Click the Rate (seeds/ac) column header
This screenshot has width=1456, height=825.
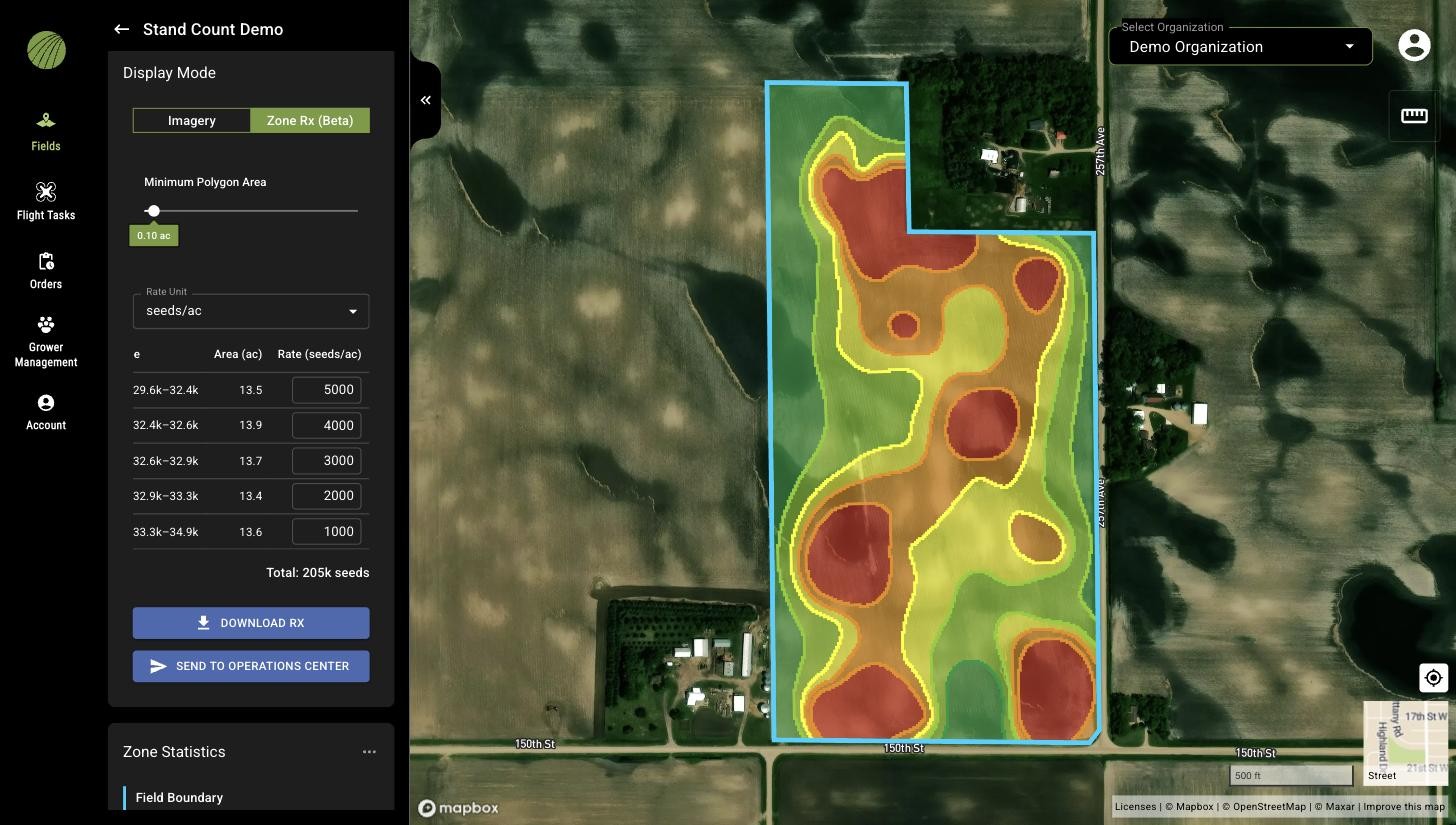319,354
